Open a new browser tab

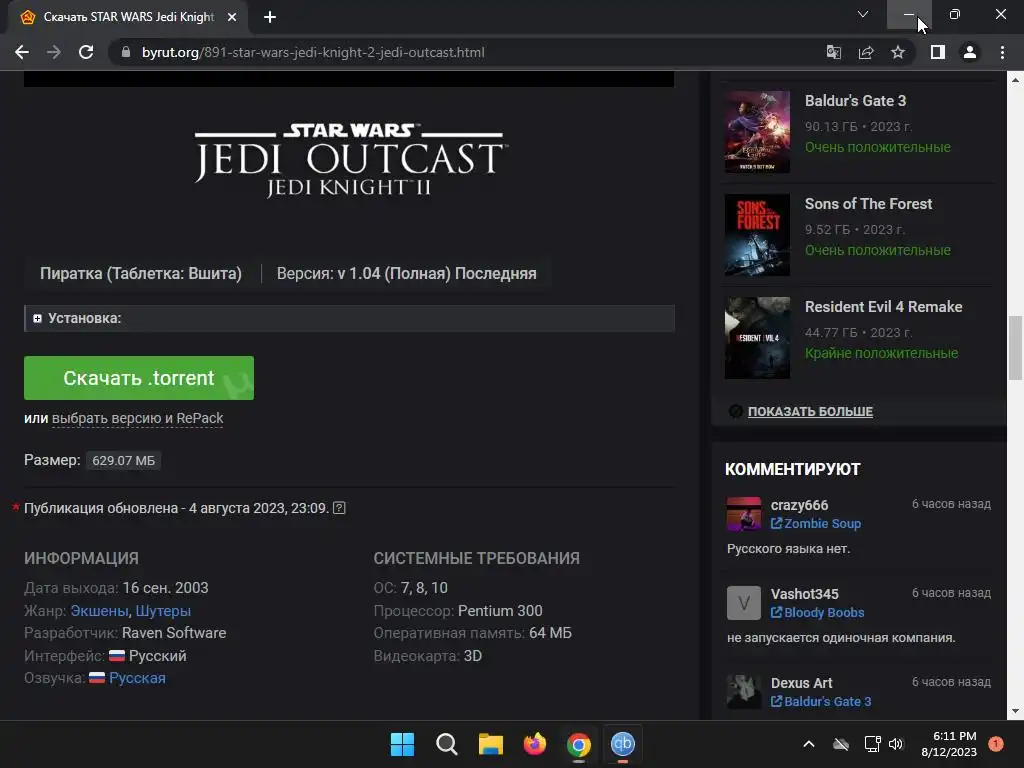click(270, 17)
